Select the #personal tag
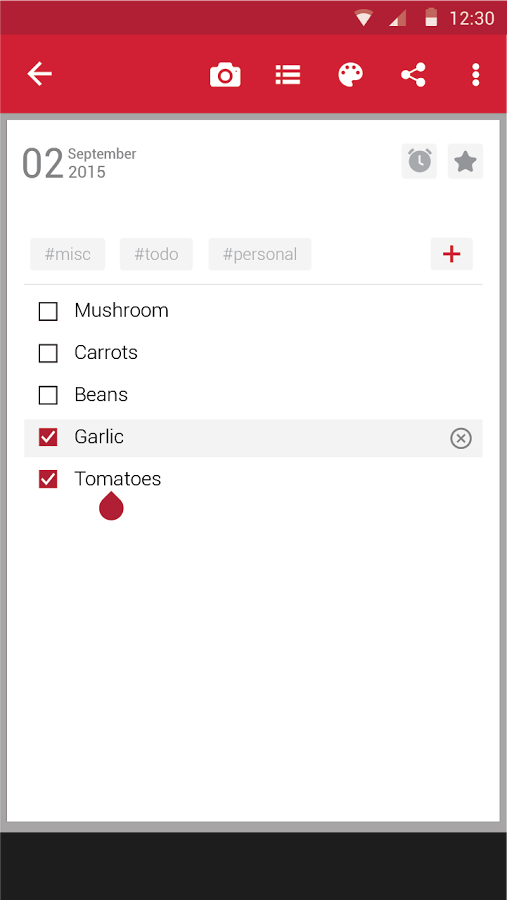This screenshot has height=900, width=507. [260, 254]
